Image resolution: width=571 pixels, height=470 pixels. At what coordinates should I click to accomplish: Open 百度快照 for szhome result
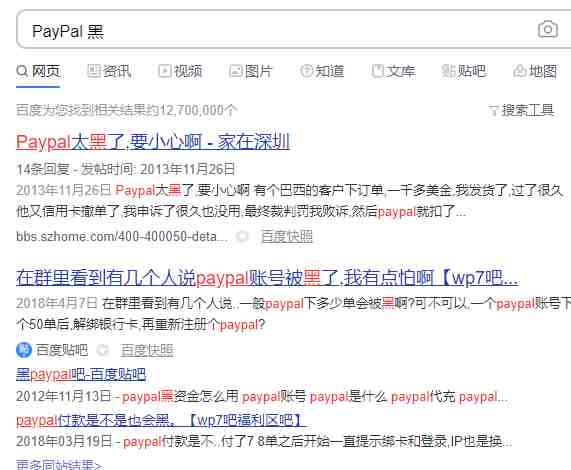(287, 236)
